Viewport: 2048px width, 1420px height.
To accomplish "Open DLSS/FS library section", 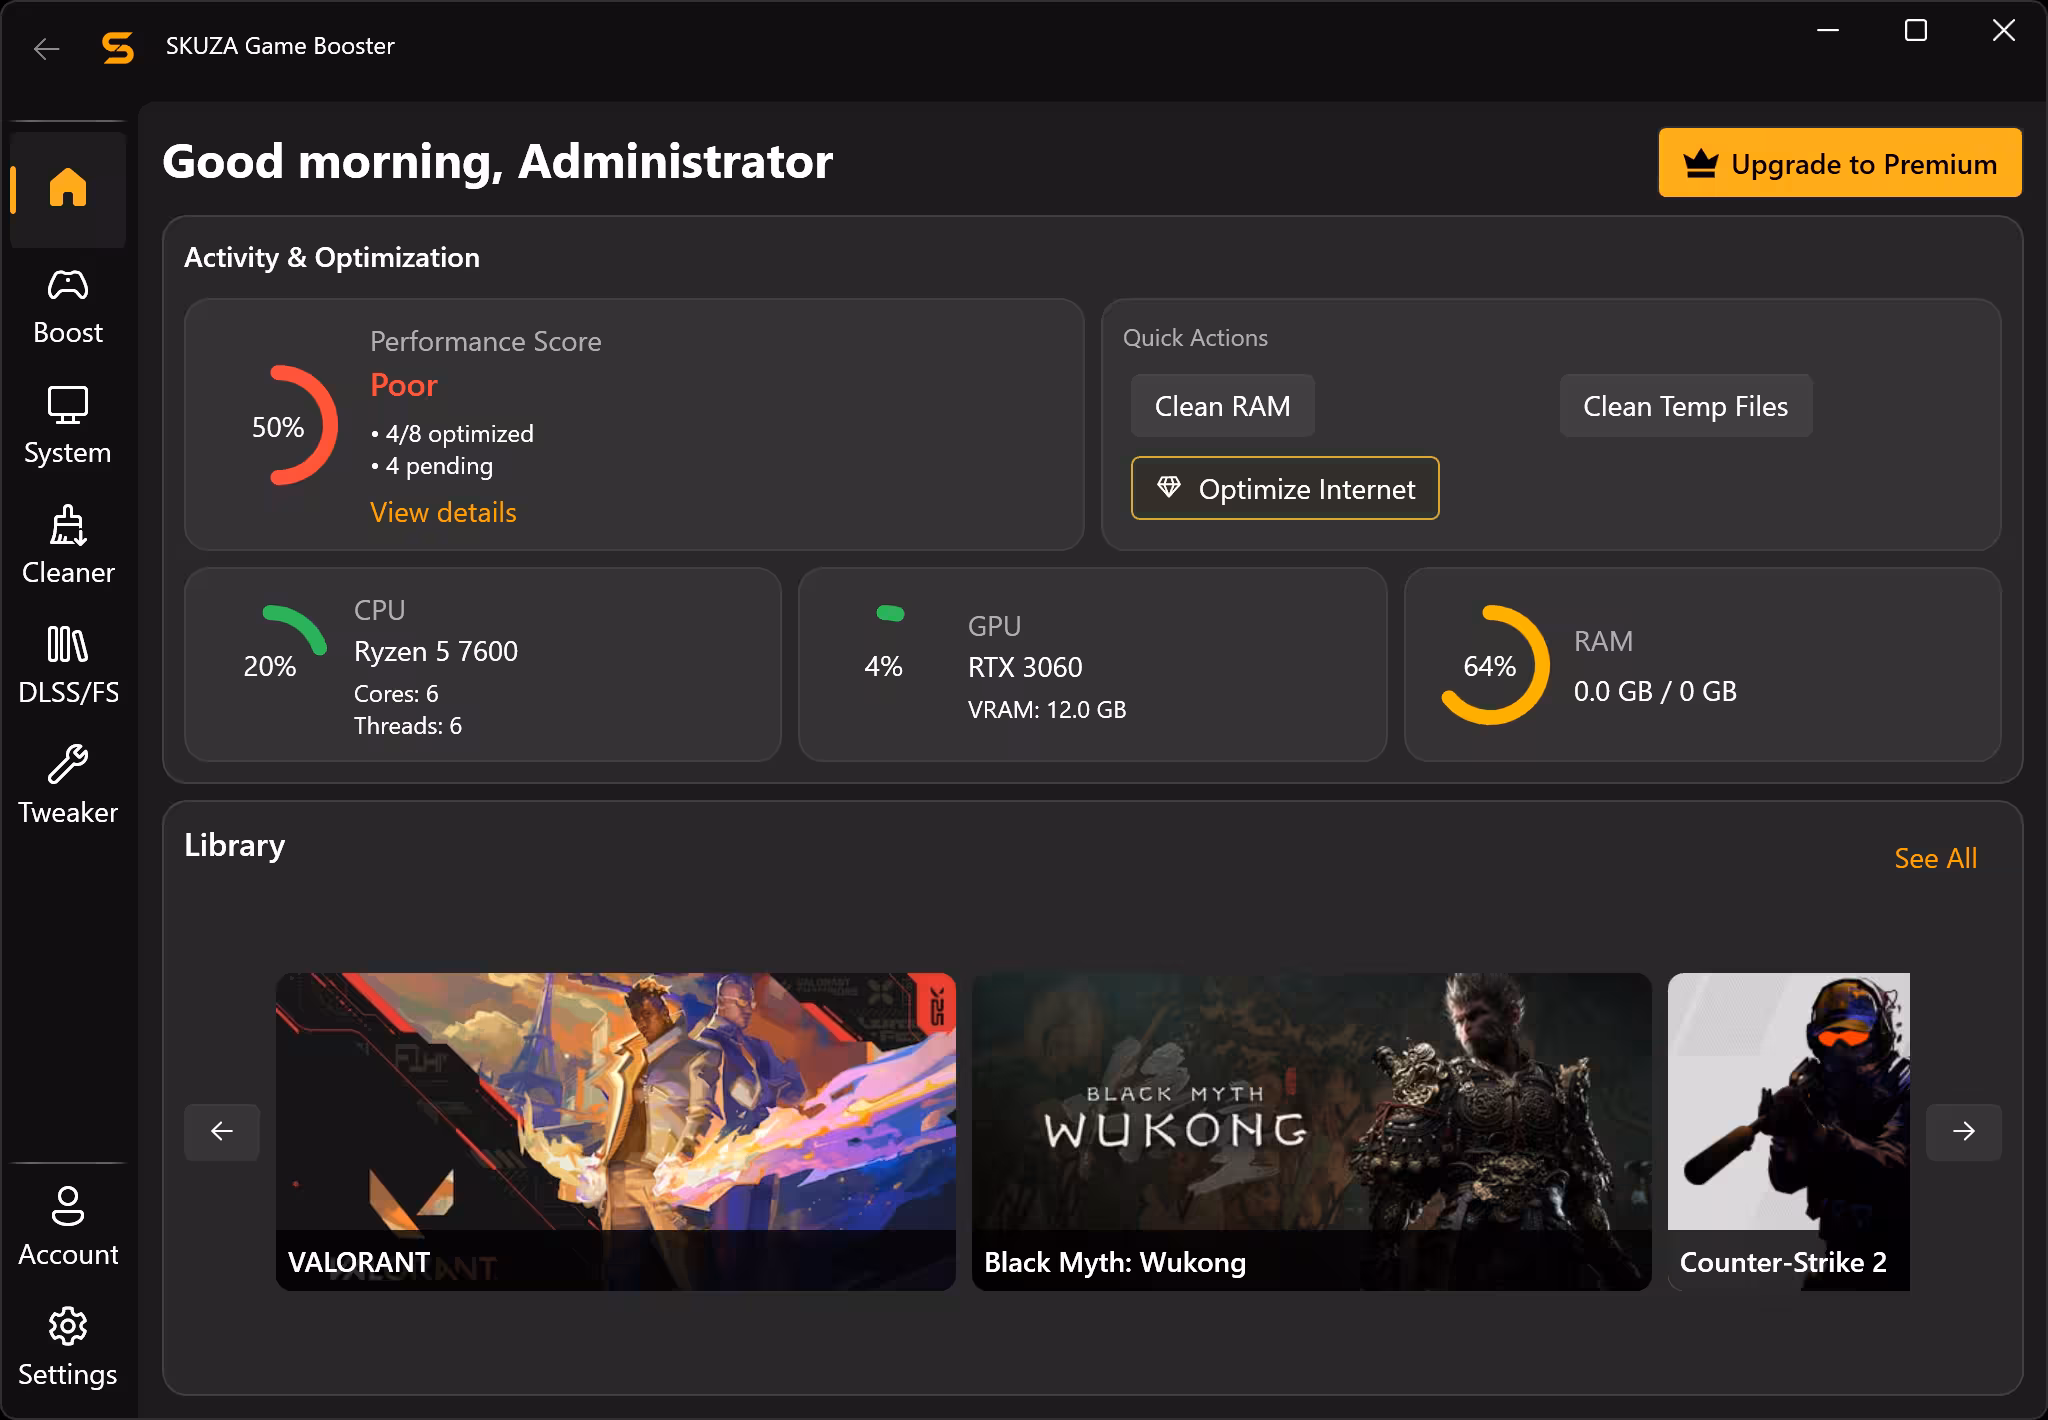I will click(x=68, y=667).
